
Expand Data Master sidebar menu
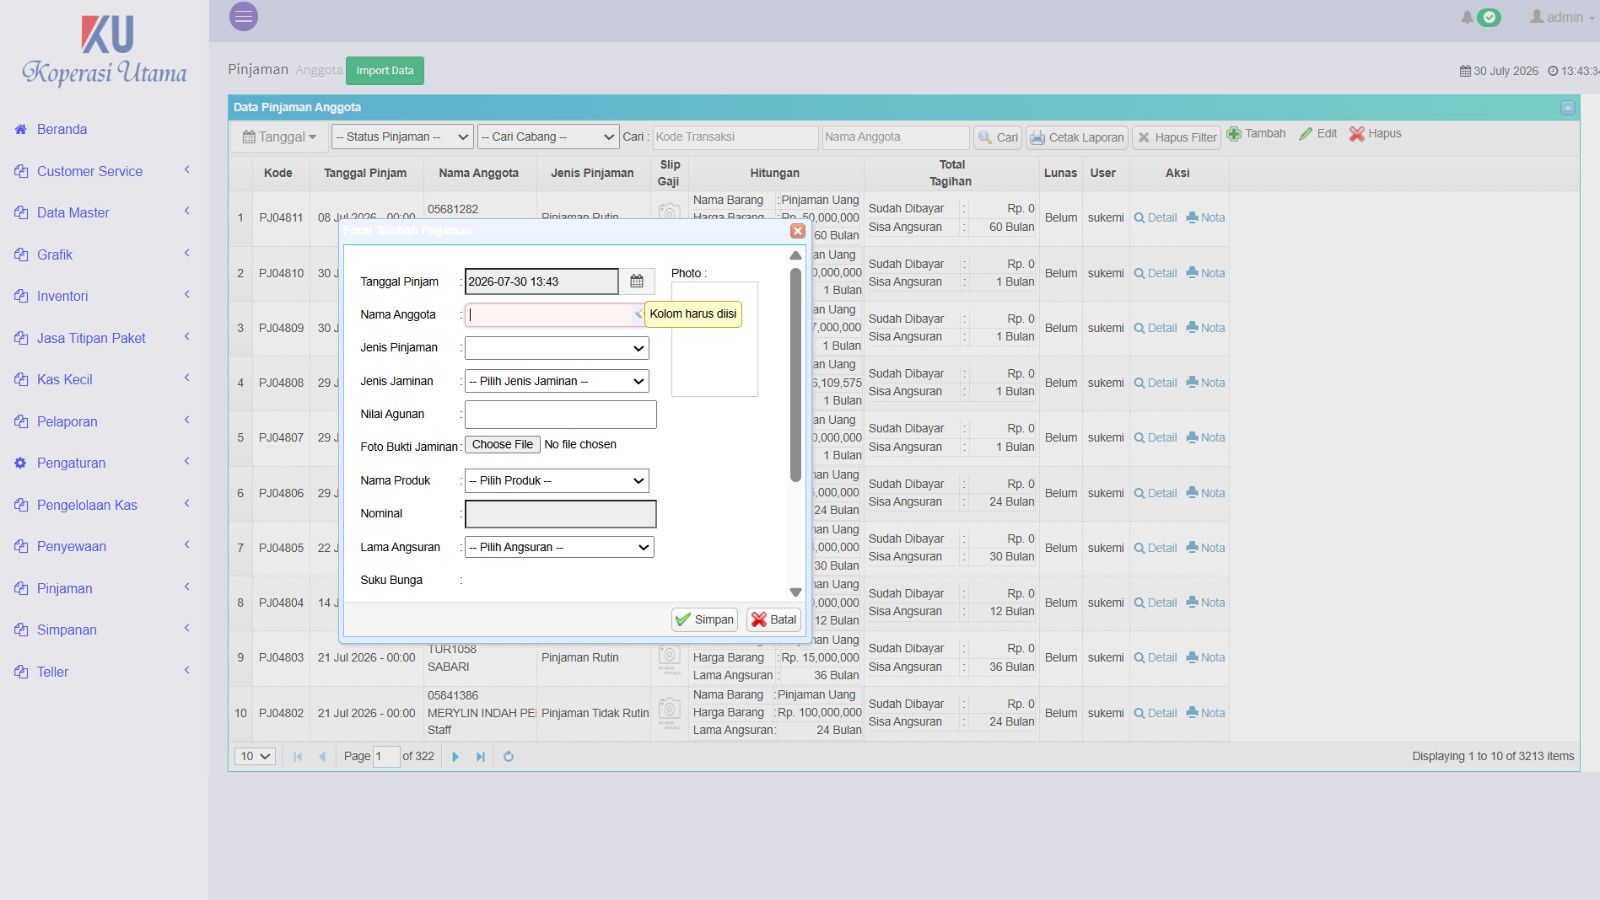click(x=104, y=213)
